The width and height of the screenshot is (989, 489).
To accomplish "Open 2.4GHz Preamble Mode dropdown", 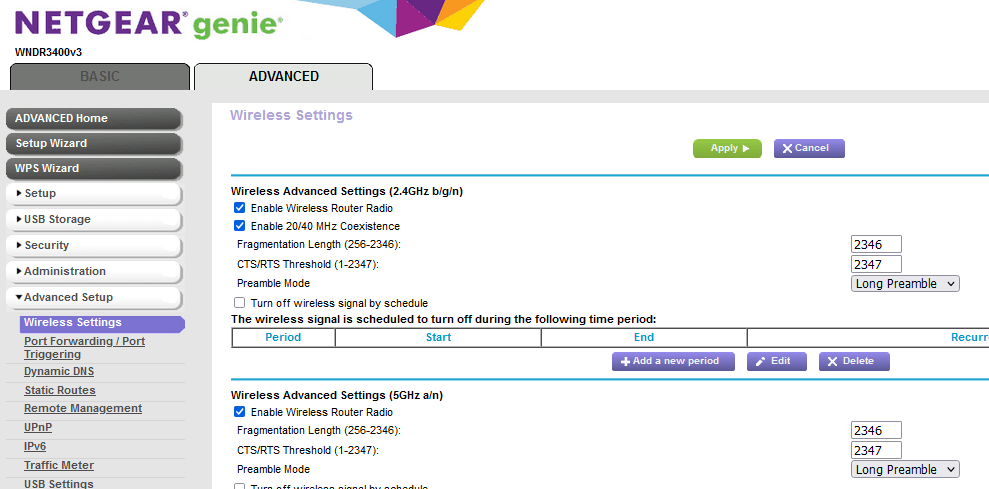I will [905, 284].
